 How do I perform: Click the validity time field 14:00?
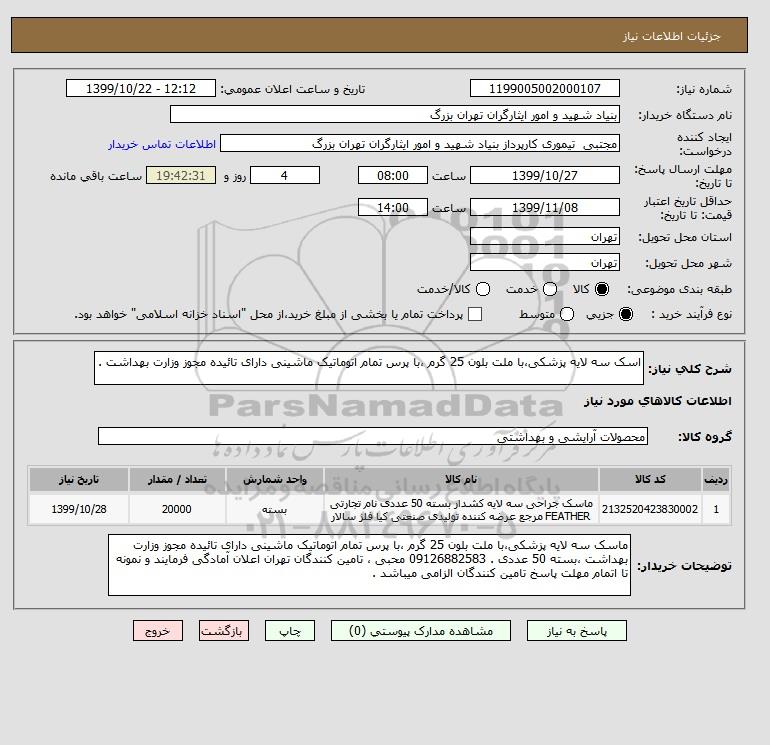(x=393, y=207)
